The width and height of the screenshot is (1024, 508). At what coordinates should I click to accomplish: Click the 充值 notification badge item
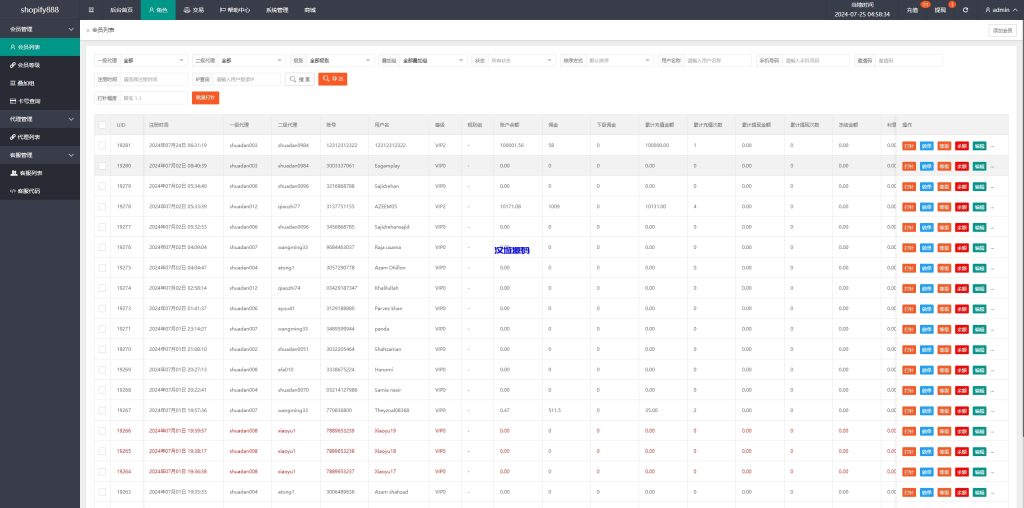pos(912,10)
